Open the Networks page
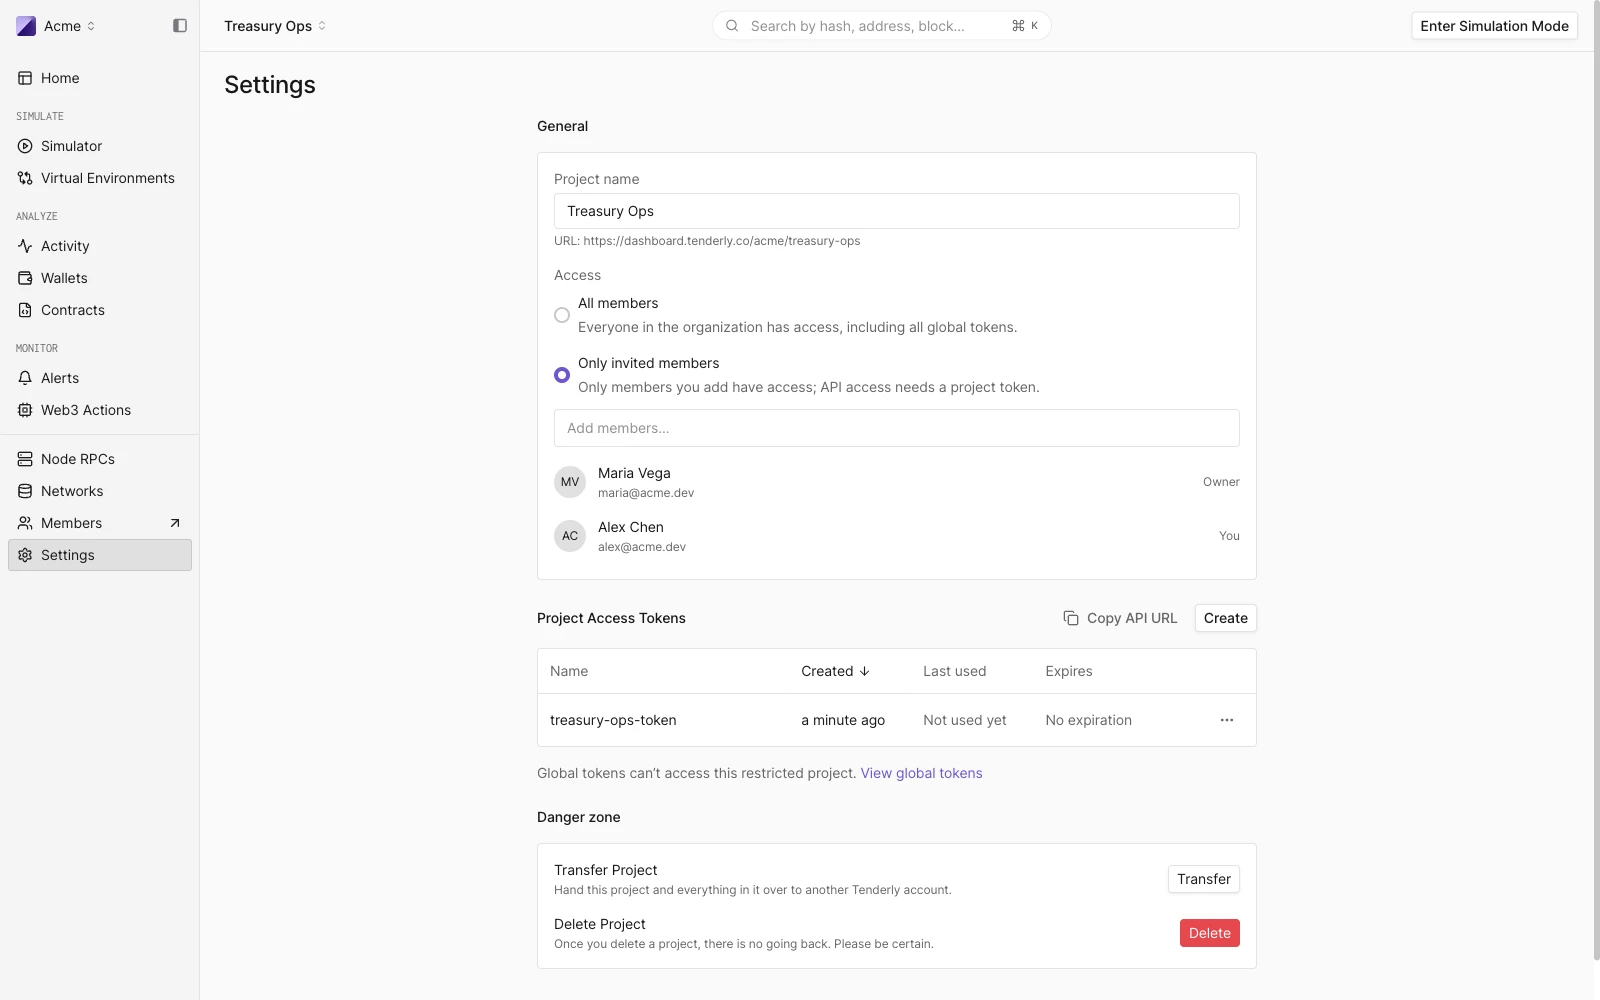Viewport: 1600px width, 1000px height. [100, 491]
